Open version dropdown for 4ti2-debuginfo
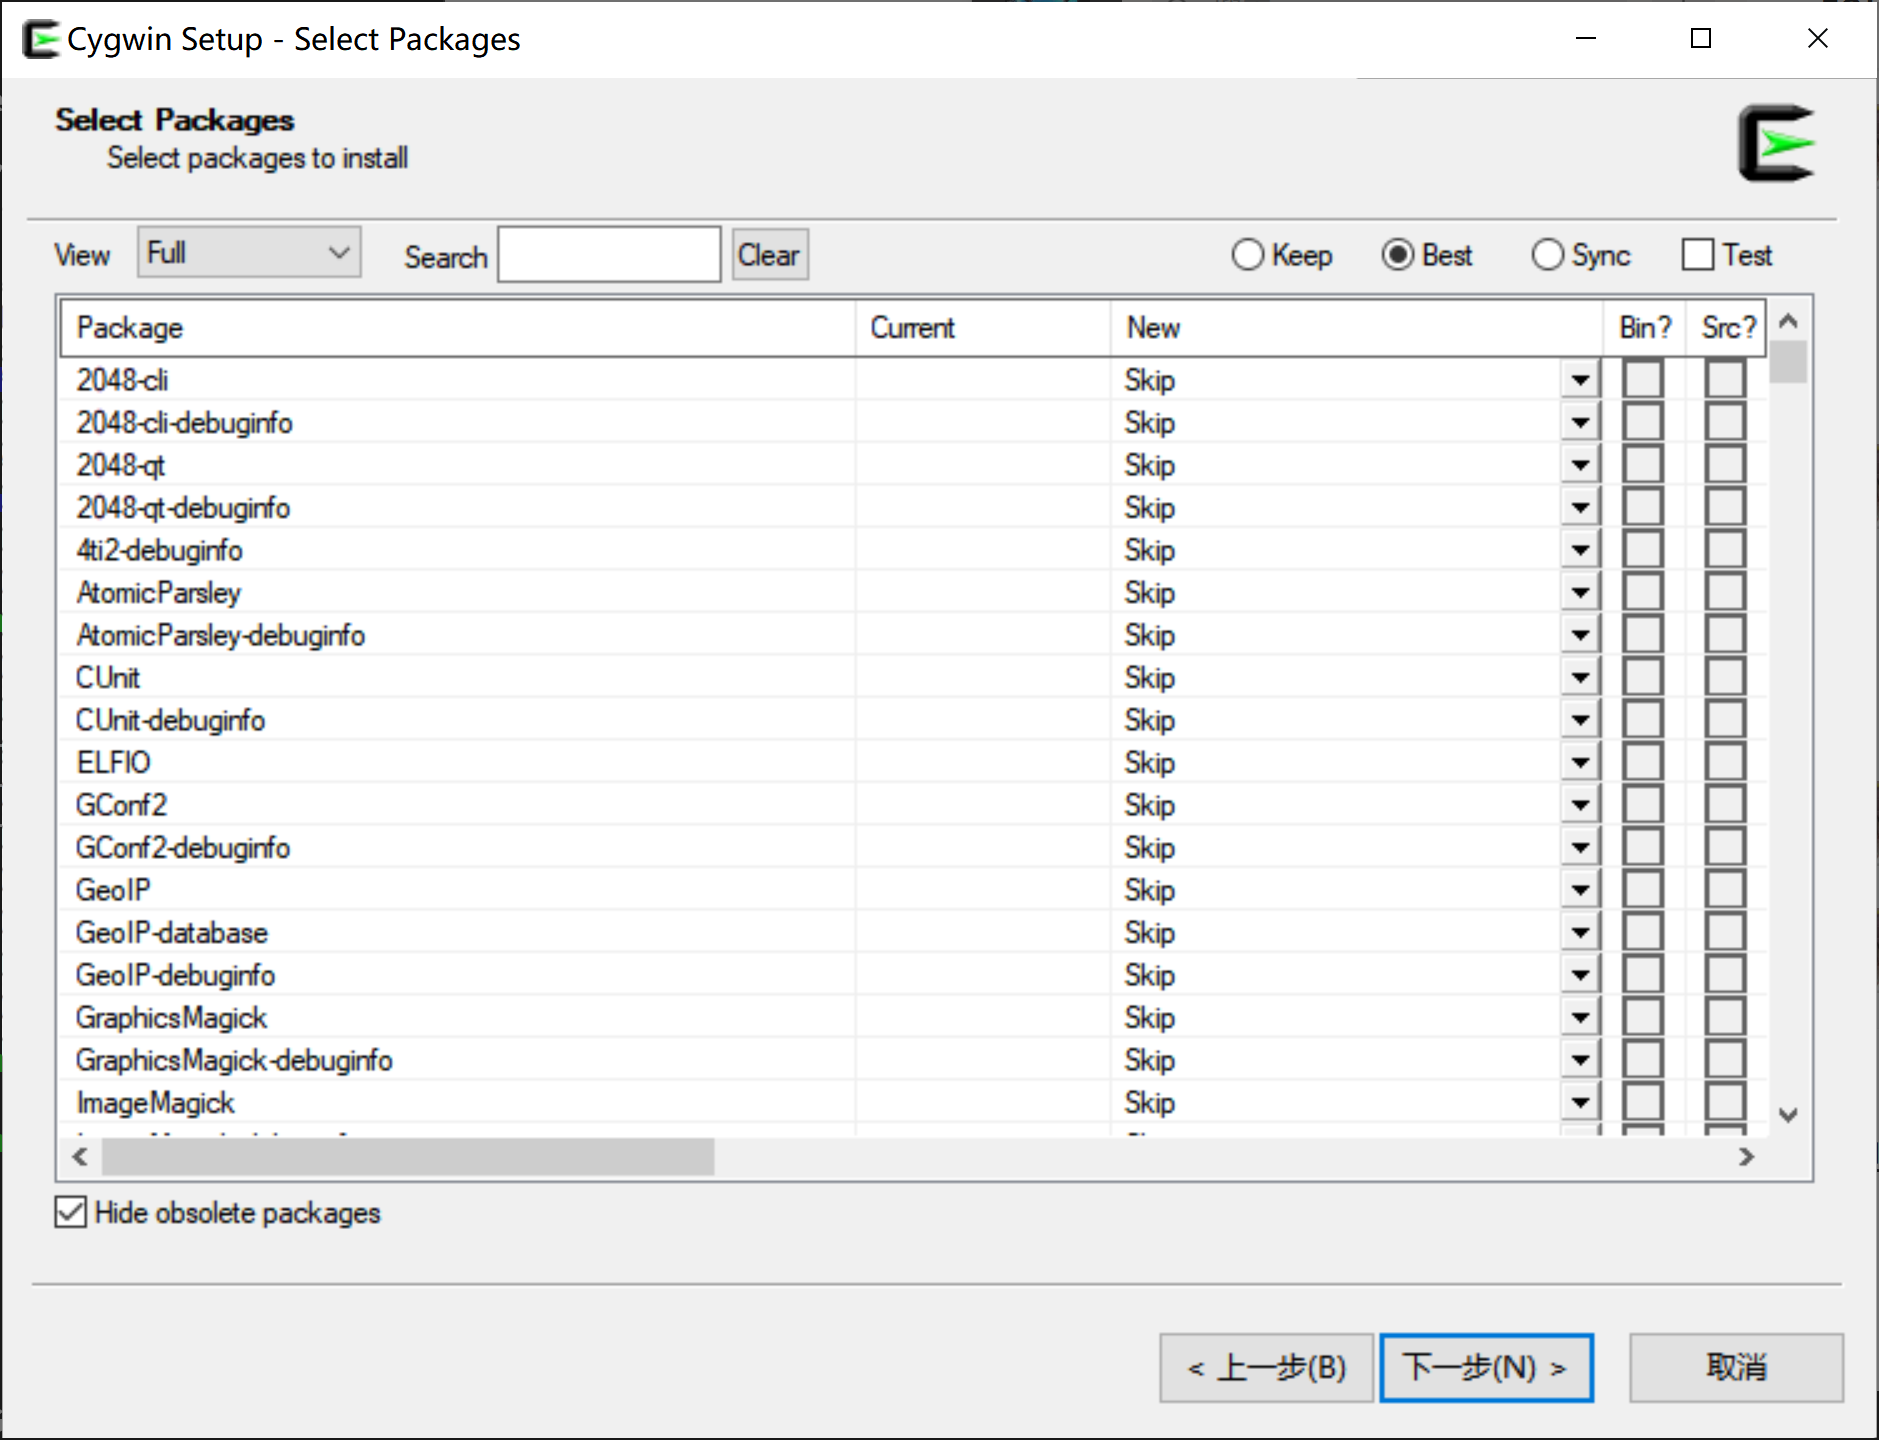 (x=1580, y=550)
